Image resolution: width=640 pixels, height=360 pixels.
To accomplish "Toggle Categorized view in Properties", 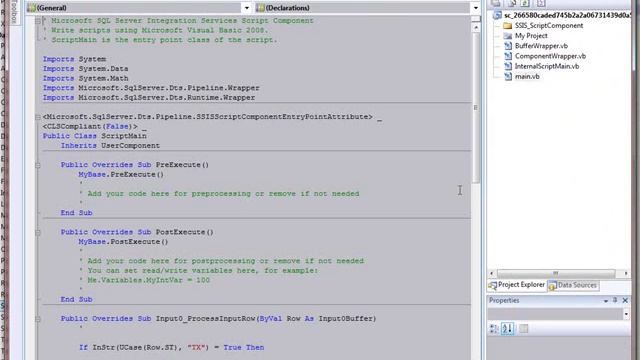I will click(494, 329).
